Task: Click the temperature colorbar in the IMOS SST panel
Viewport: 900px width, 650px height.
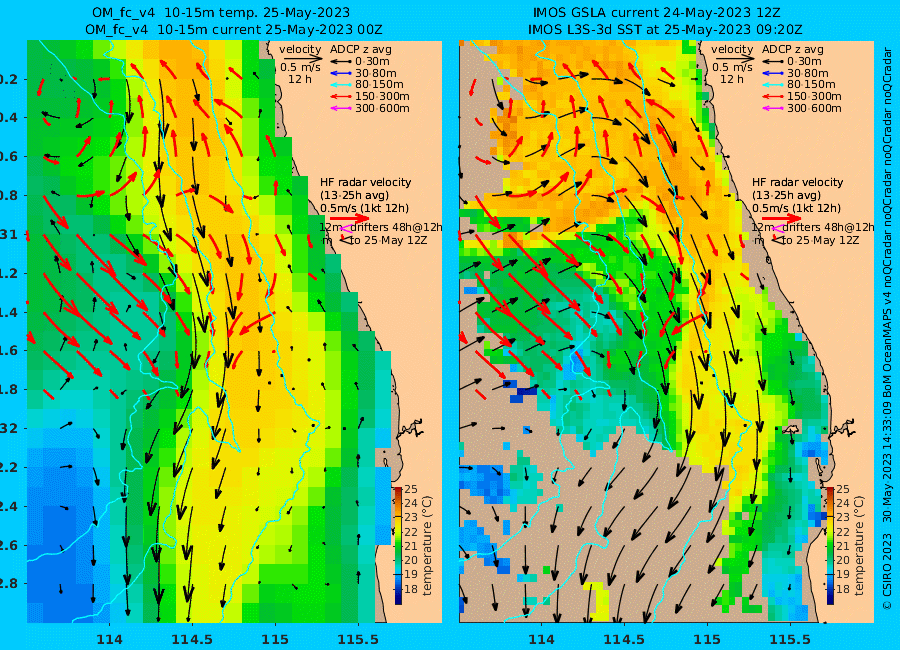Action: tap(830, 545)
